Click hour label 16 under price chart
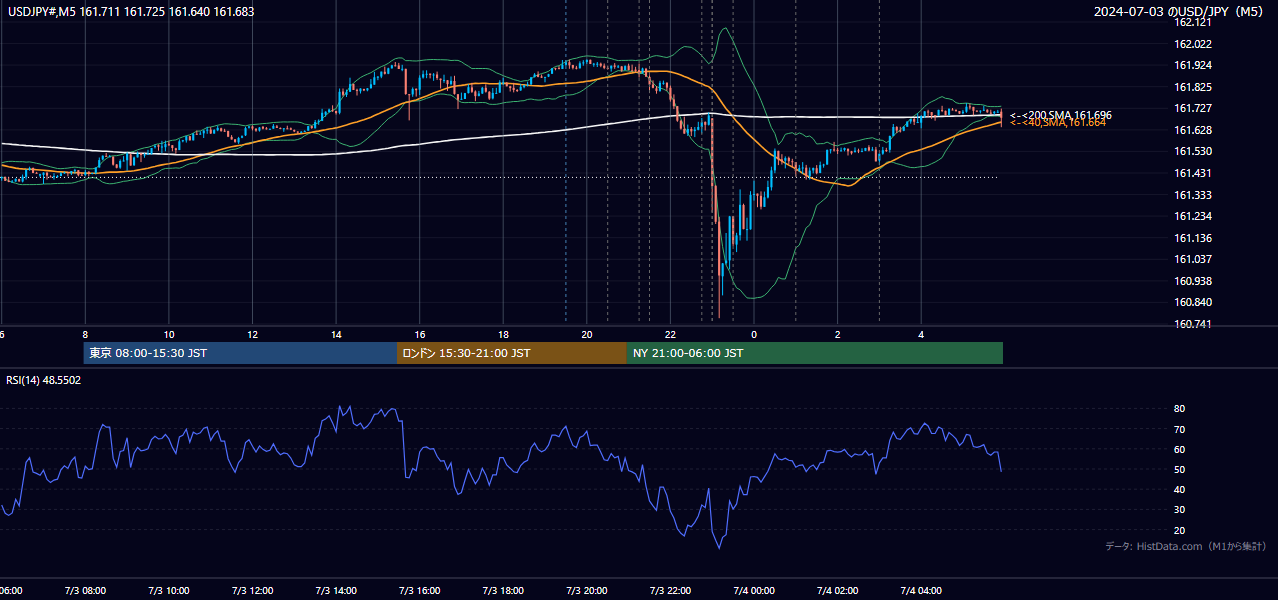Viewport: 1278px width, 600px height. click(420, 334)
